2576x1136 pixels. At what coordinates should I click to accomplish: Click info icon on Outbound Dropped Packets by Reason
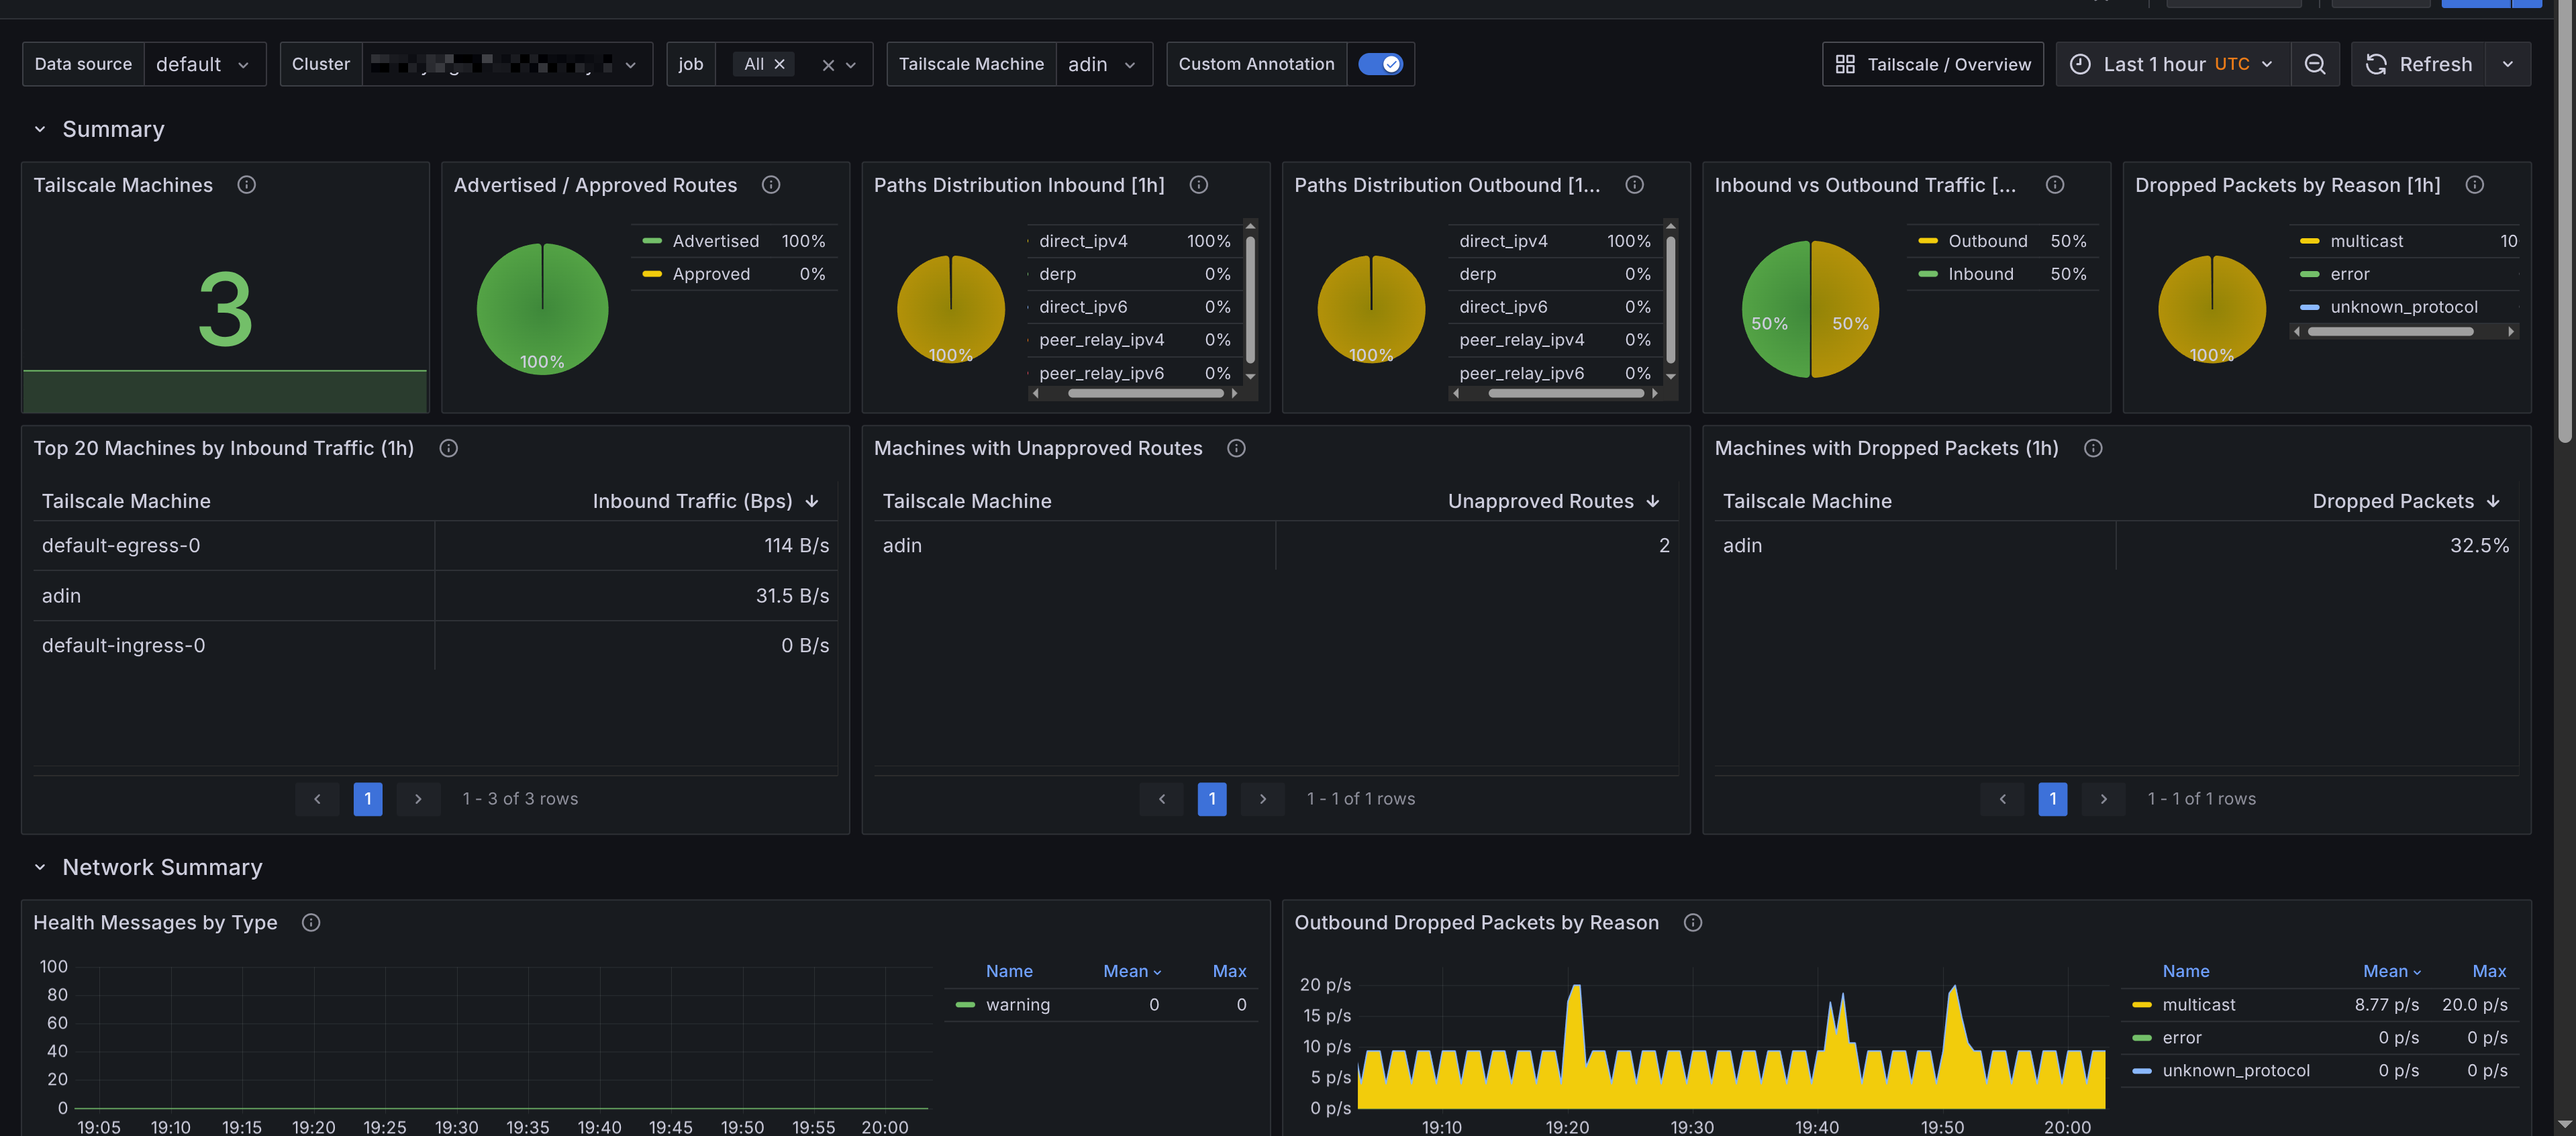pos(1692,922)
